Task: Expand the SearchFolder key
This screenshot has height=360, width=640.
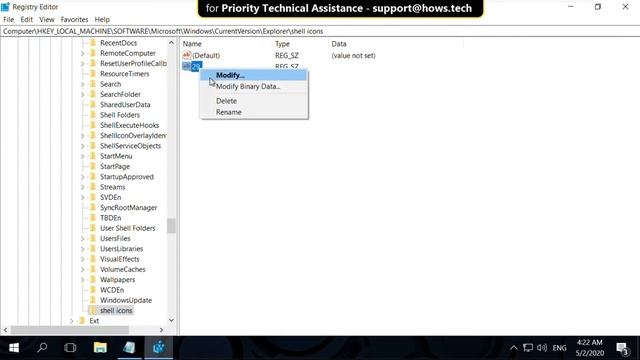Action: [83, 94]
